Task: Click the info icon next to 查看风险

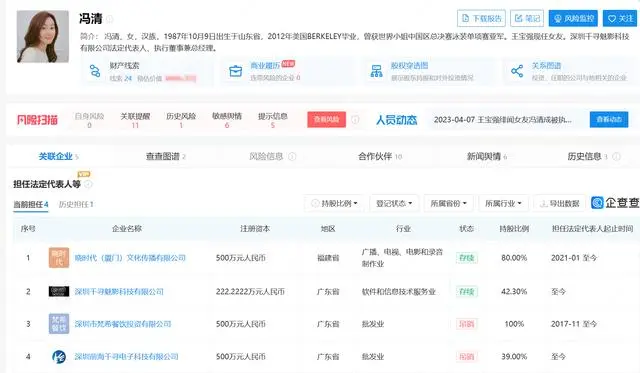Action: click(356, 120)
